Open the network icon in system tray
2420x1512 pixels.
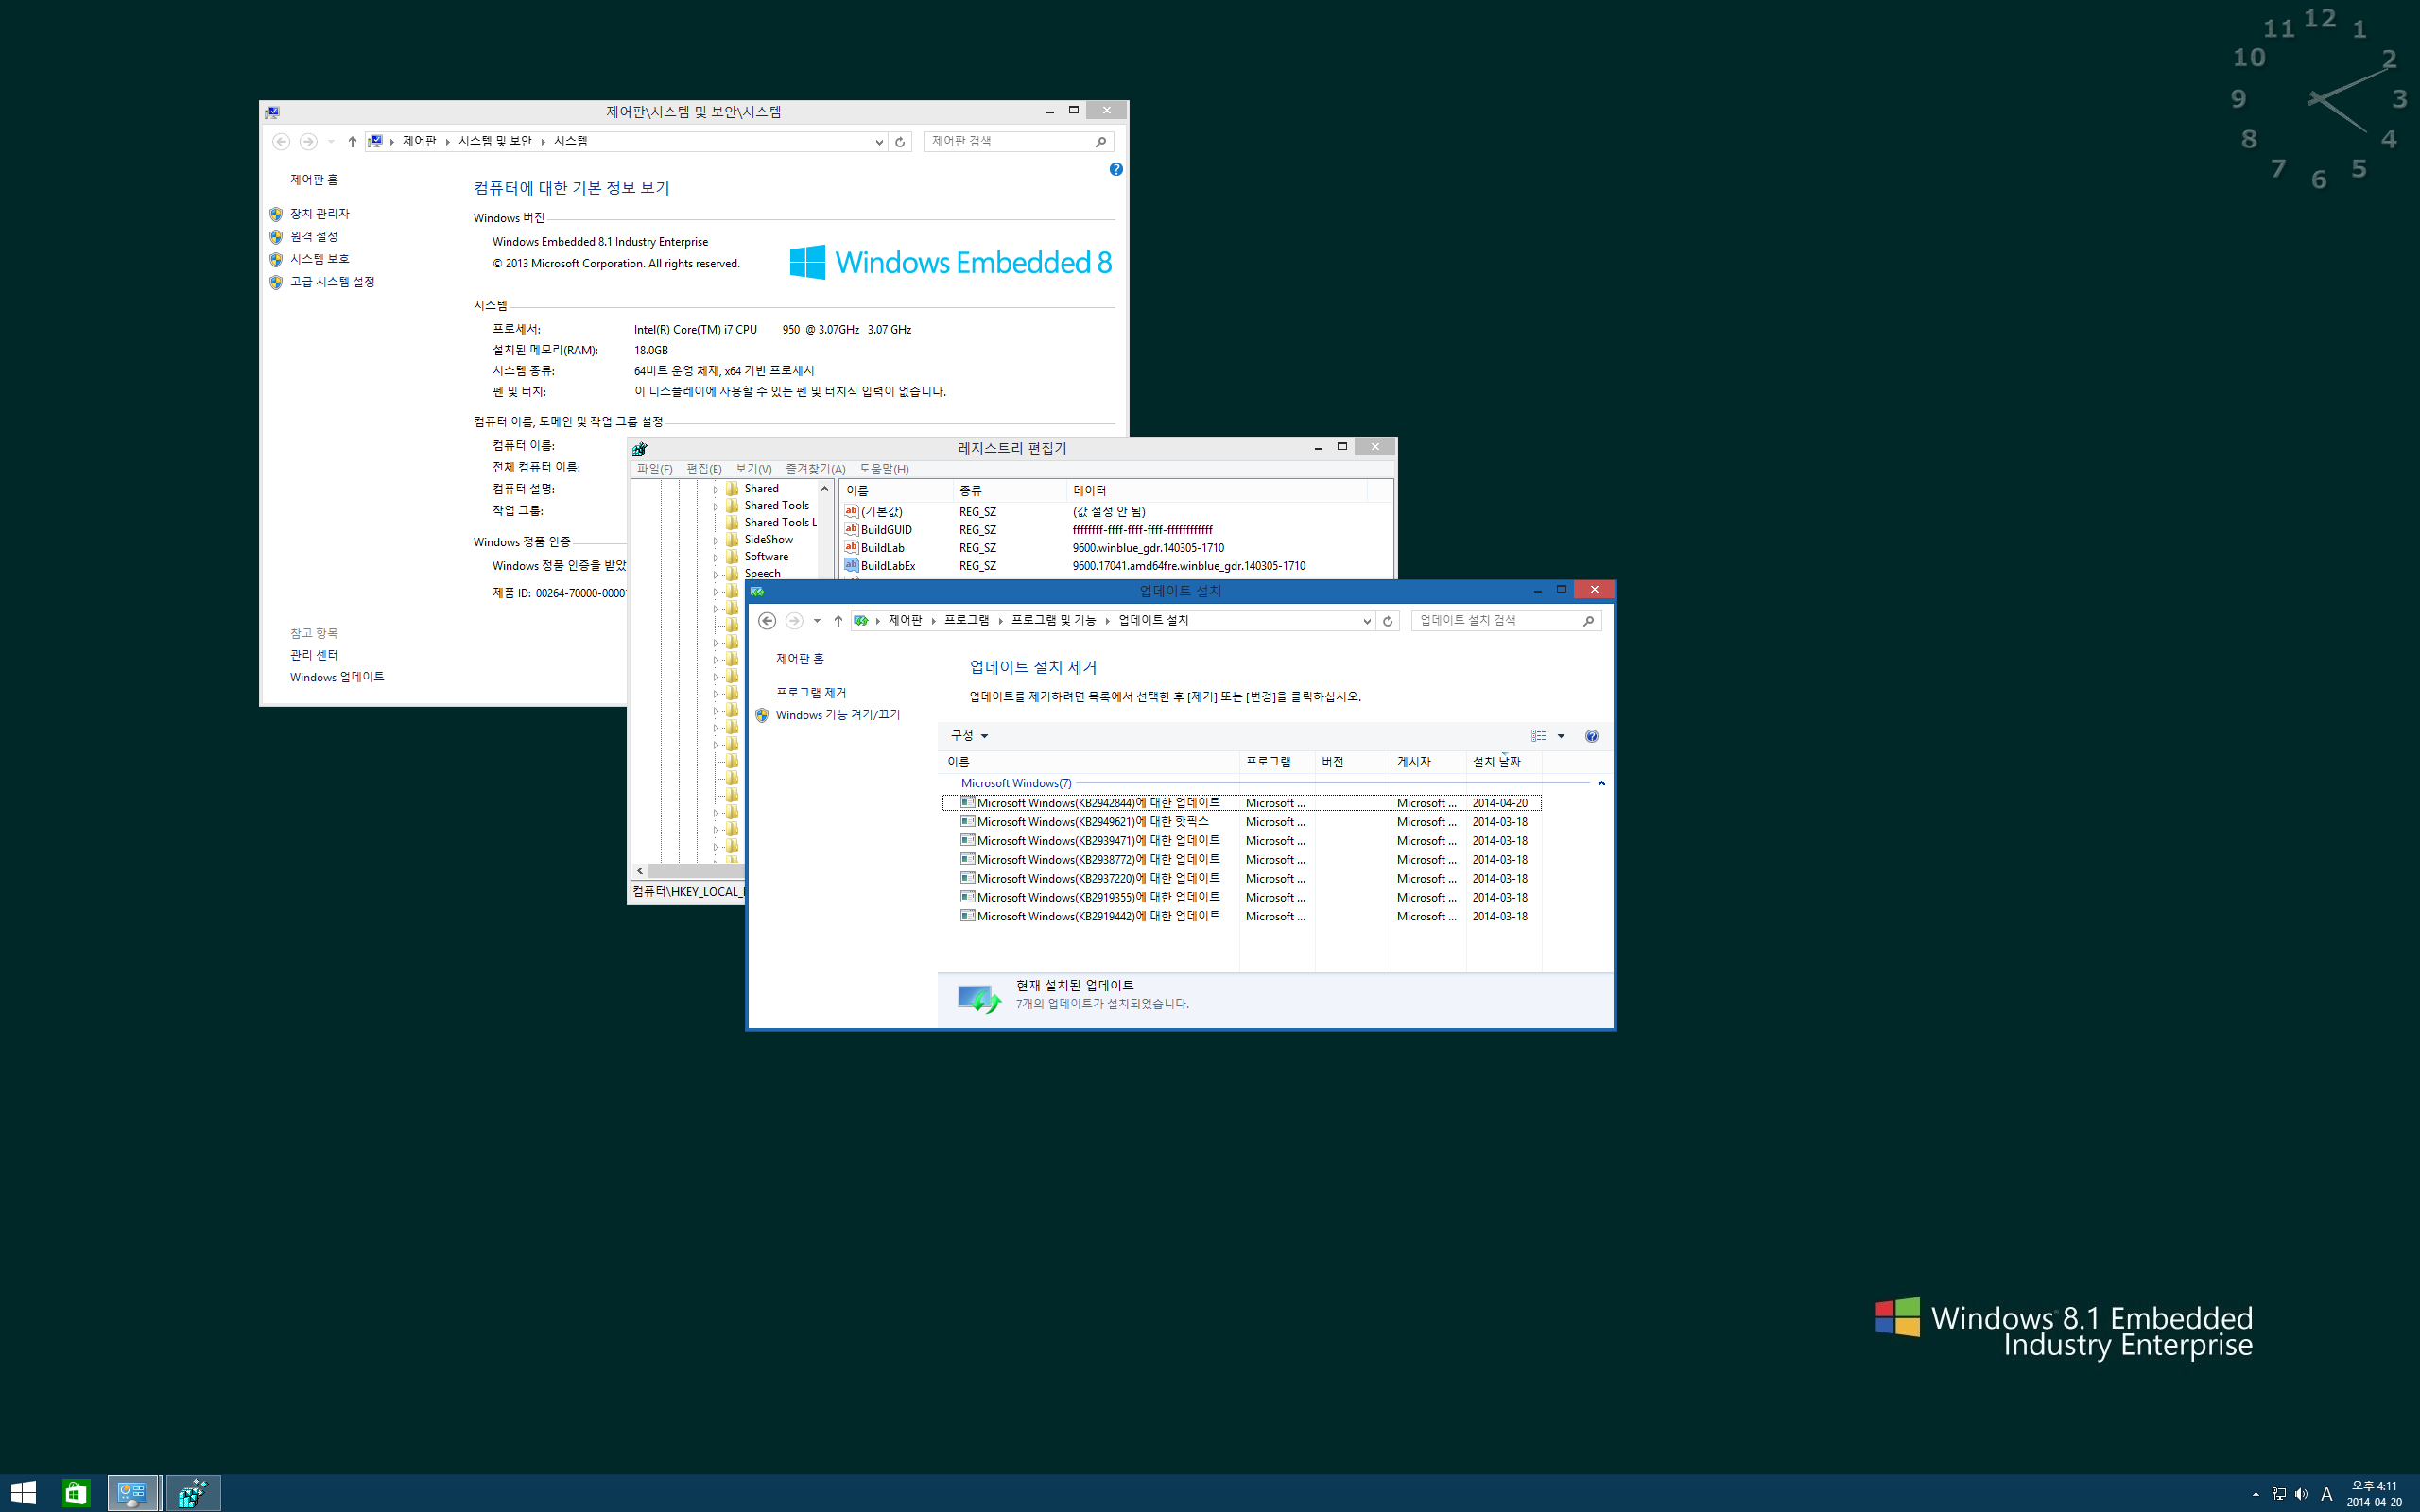click(x=2278, y=1494)
